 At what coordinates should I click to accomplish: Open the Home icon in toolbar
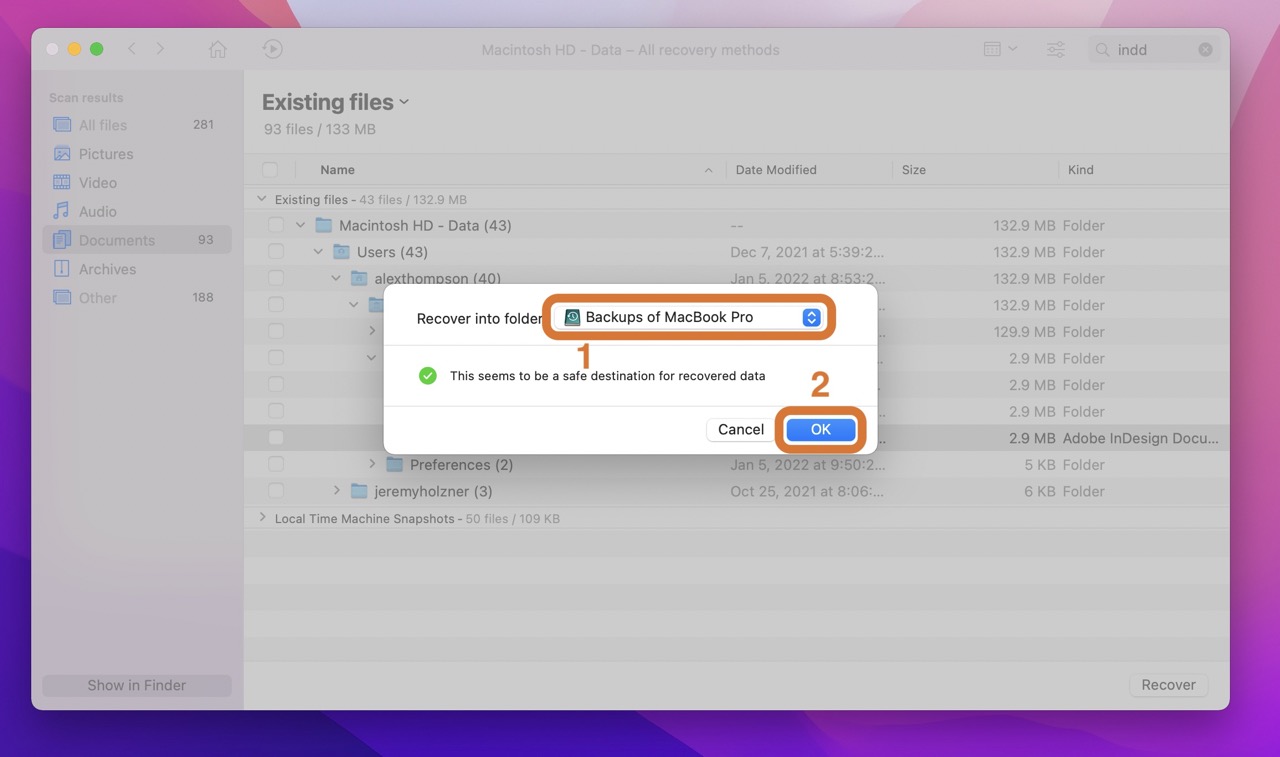tap(217, 49)
